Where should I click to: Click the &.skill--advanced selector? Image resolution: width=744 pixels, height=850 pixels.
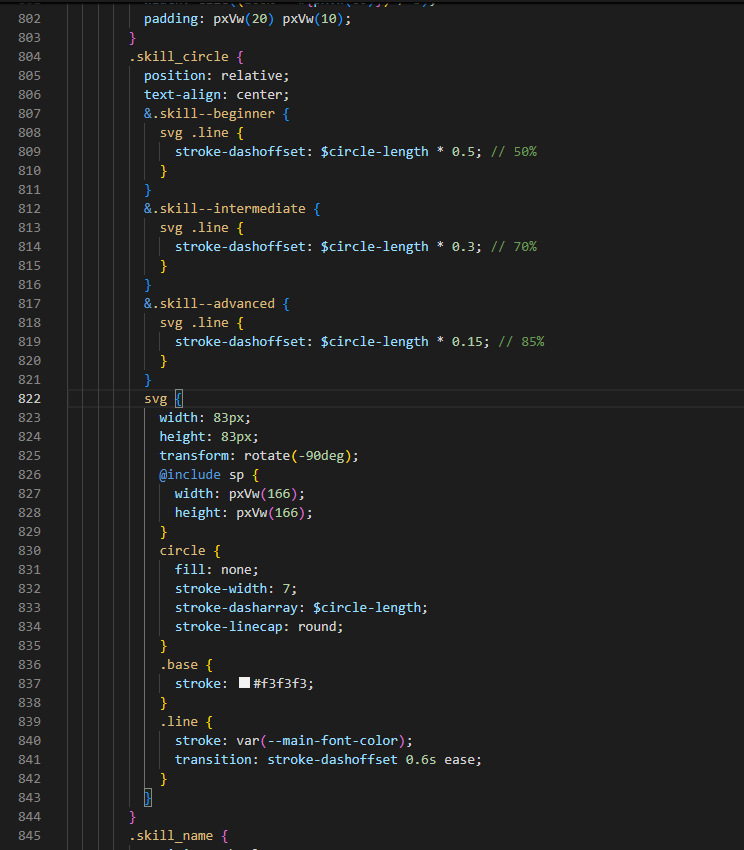coord(213,303)
